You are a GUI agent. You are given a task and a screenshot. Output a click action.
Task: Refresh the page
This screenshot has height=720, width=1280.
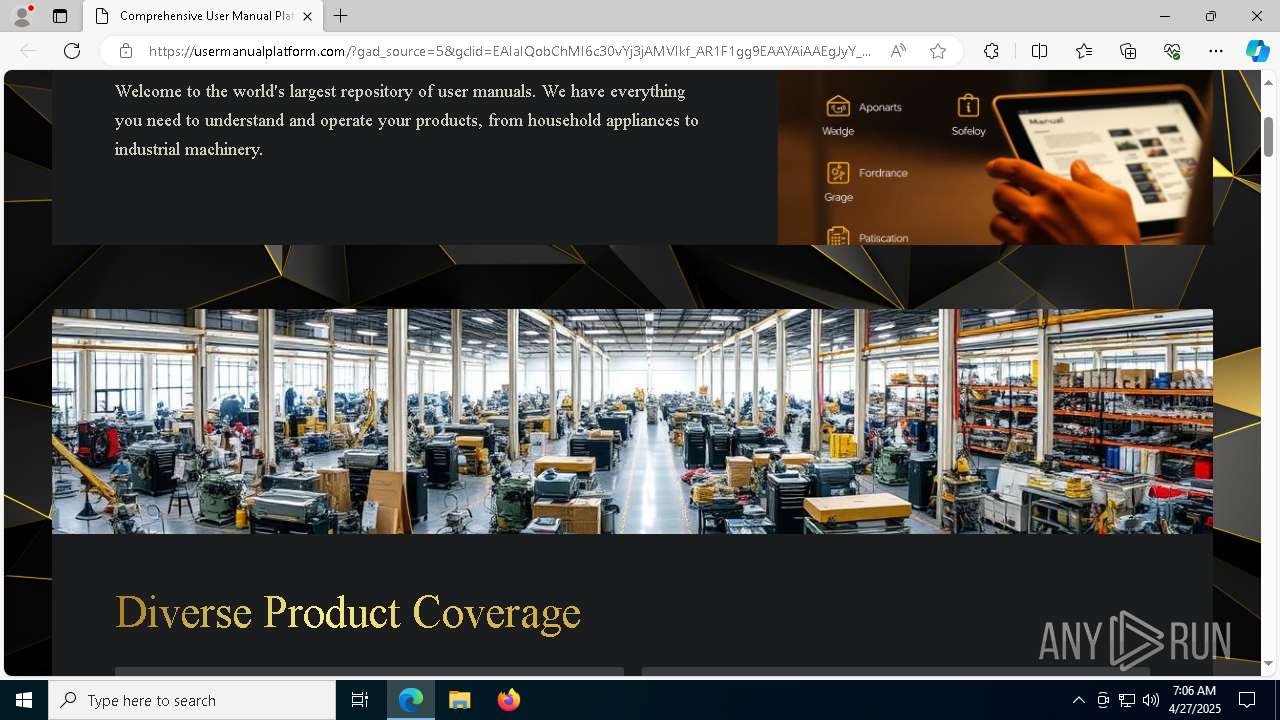72,51
